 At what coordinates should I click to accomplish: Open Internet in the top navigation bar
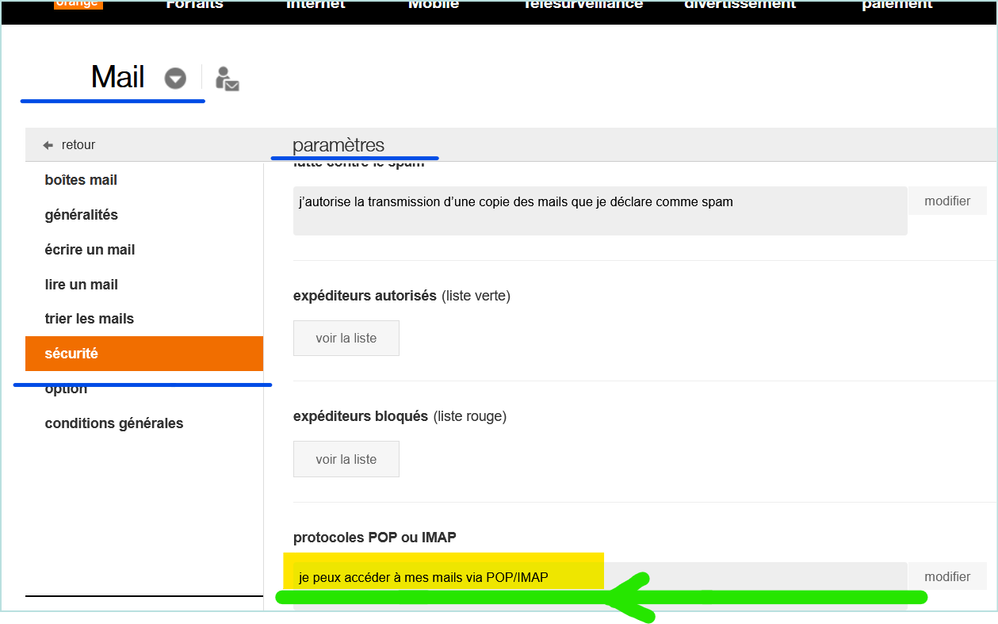pos(316,5)
